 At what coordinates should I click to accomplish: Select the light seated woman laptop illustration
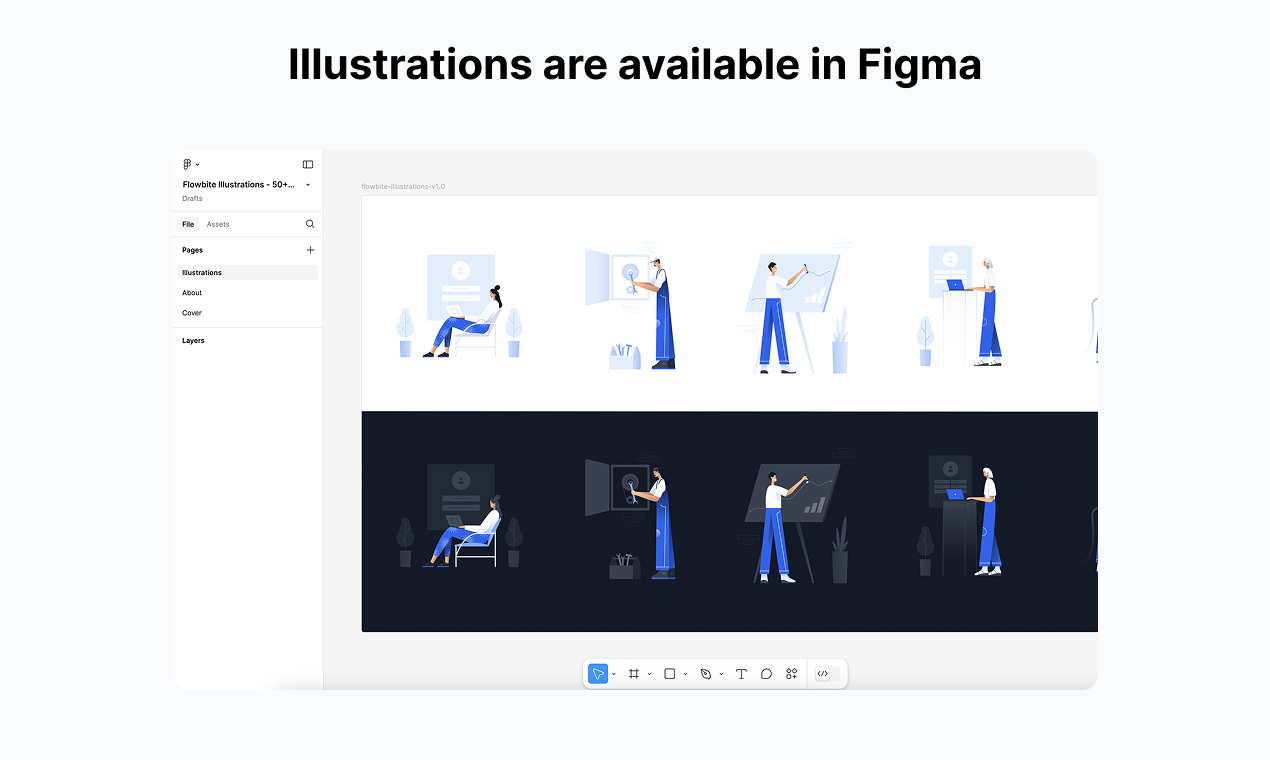(460, 306)
